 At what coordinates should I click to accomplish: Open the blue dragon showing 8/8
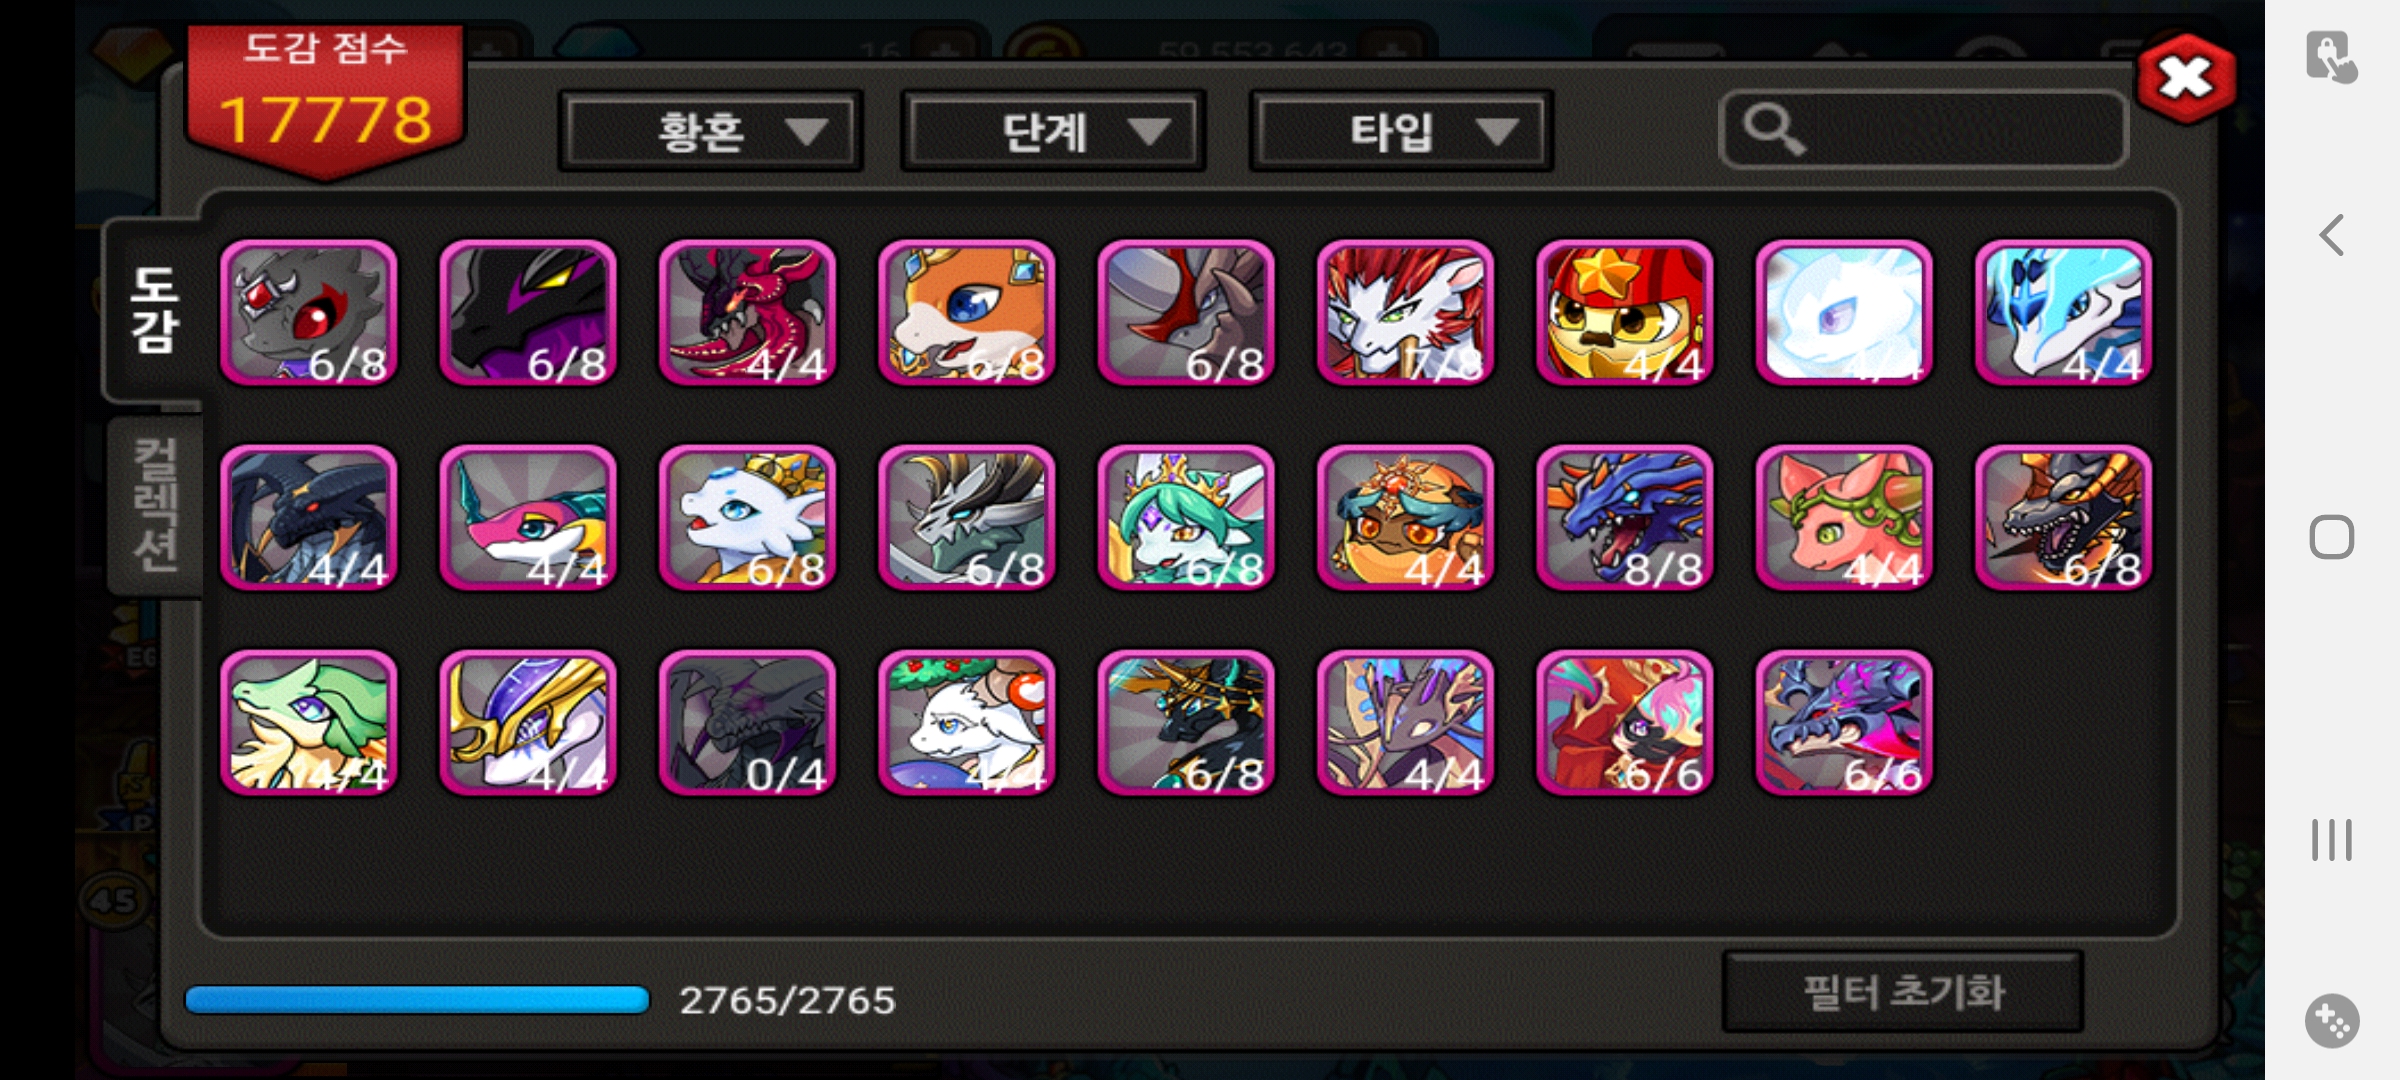pyautogui.click(x=1625, y=518)
